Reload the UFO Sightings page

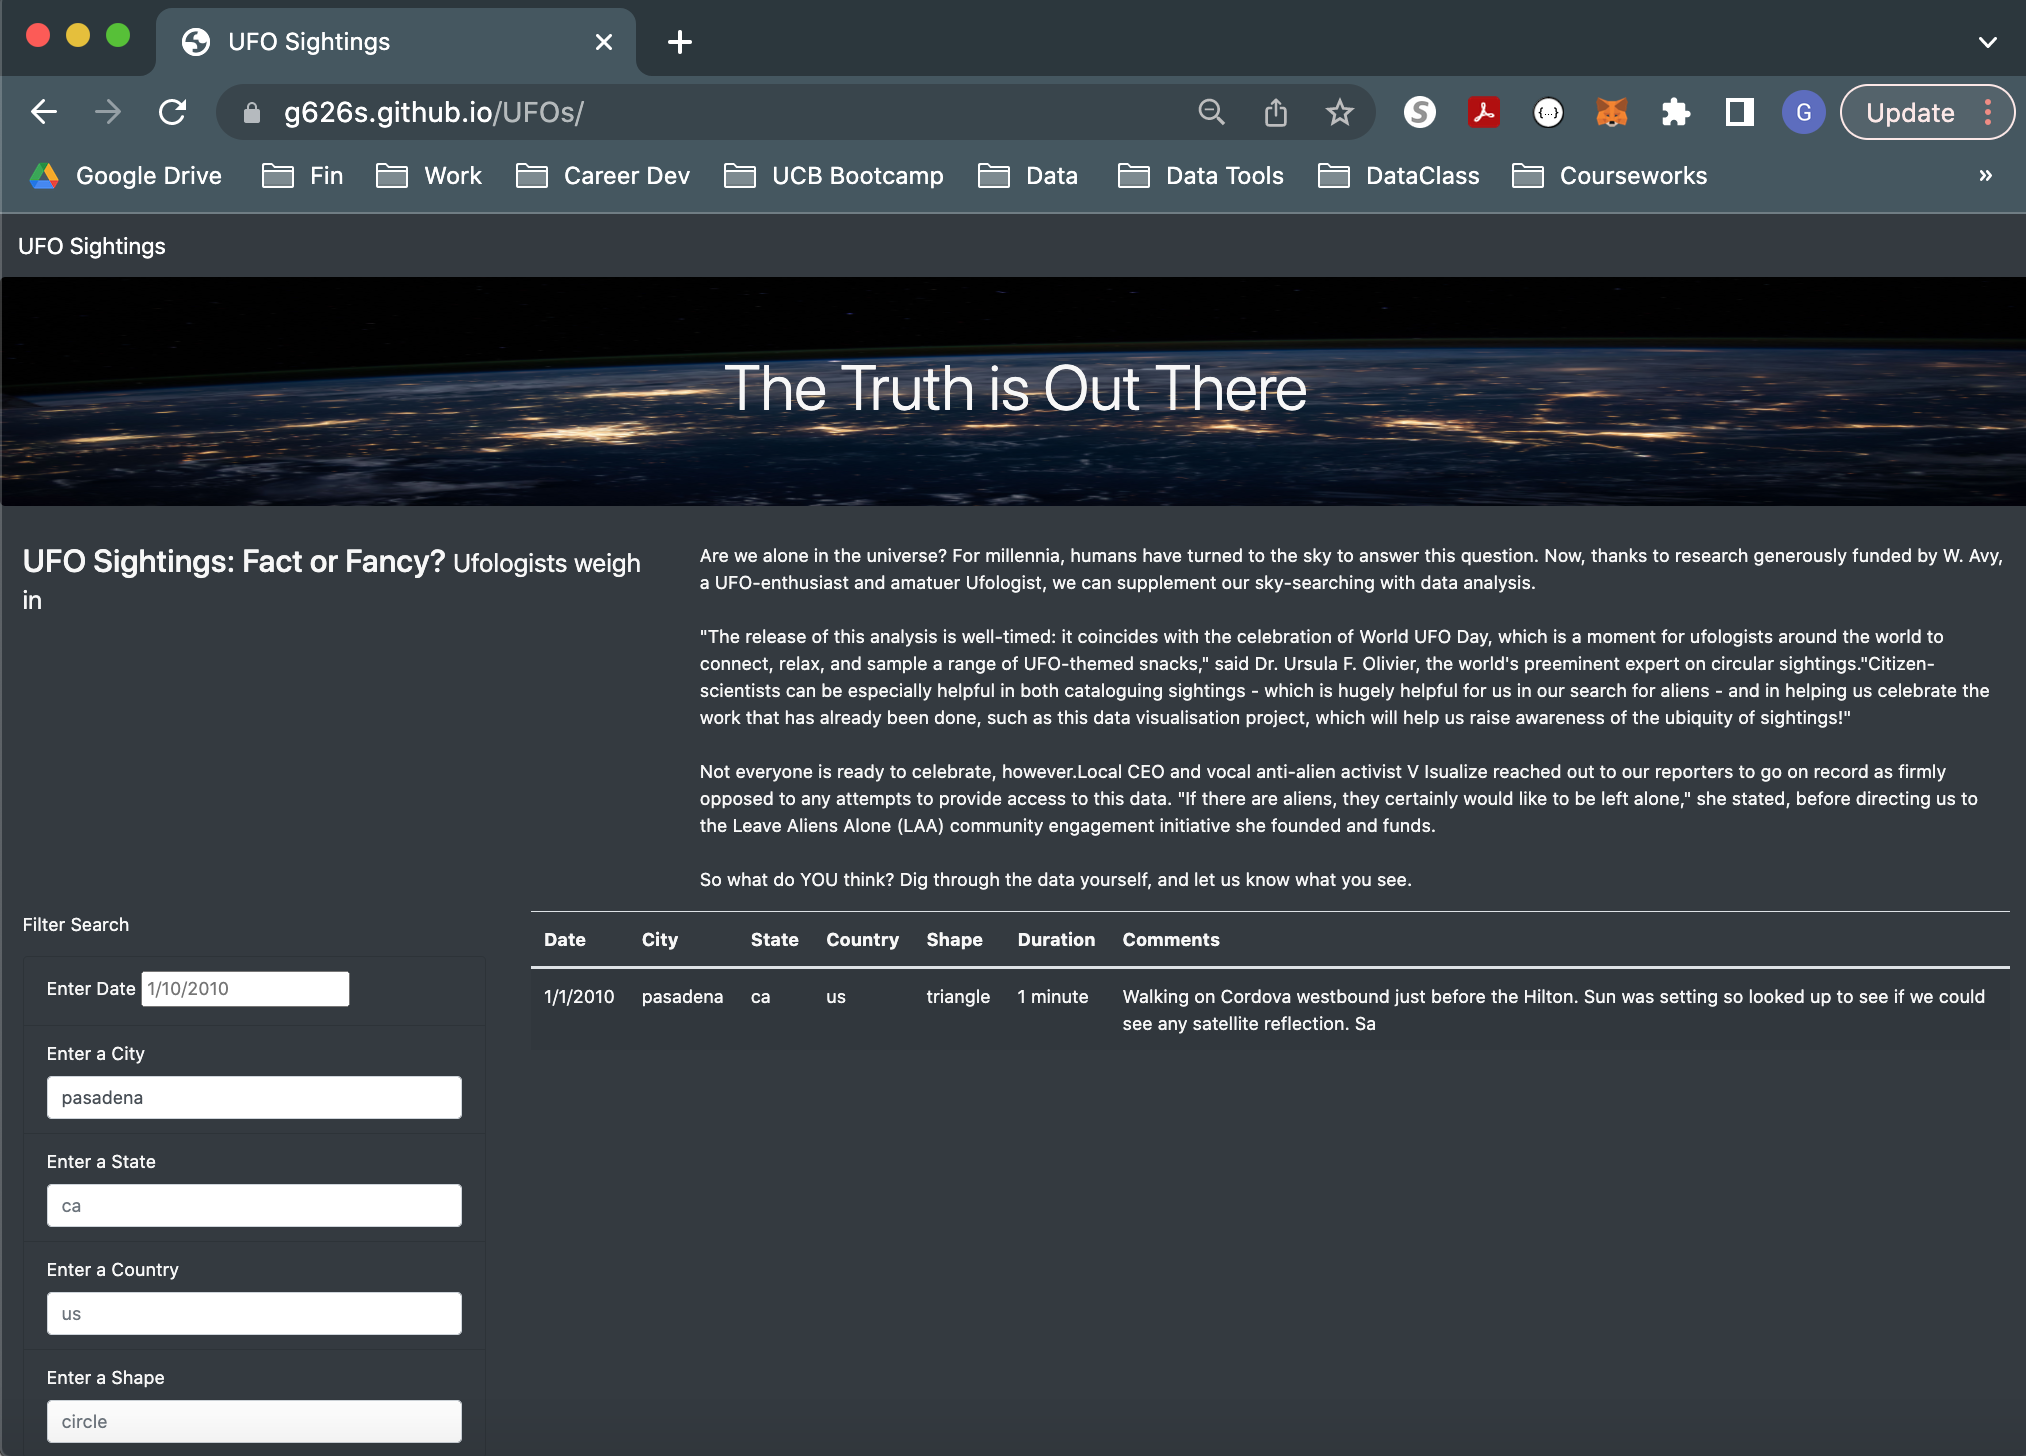(x=173, y=112)
